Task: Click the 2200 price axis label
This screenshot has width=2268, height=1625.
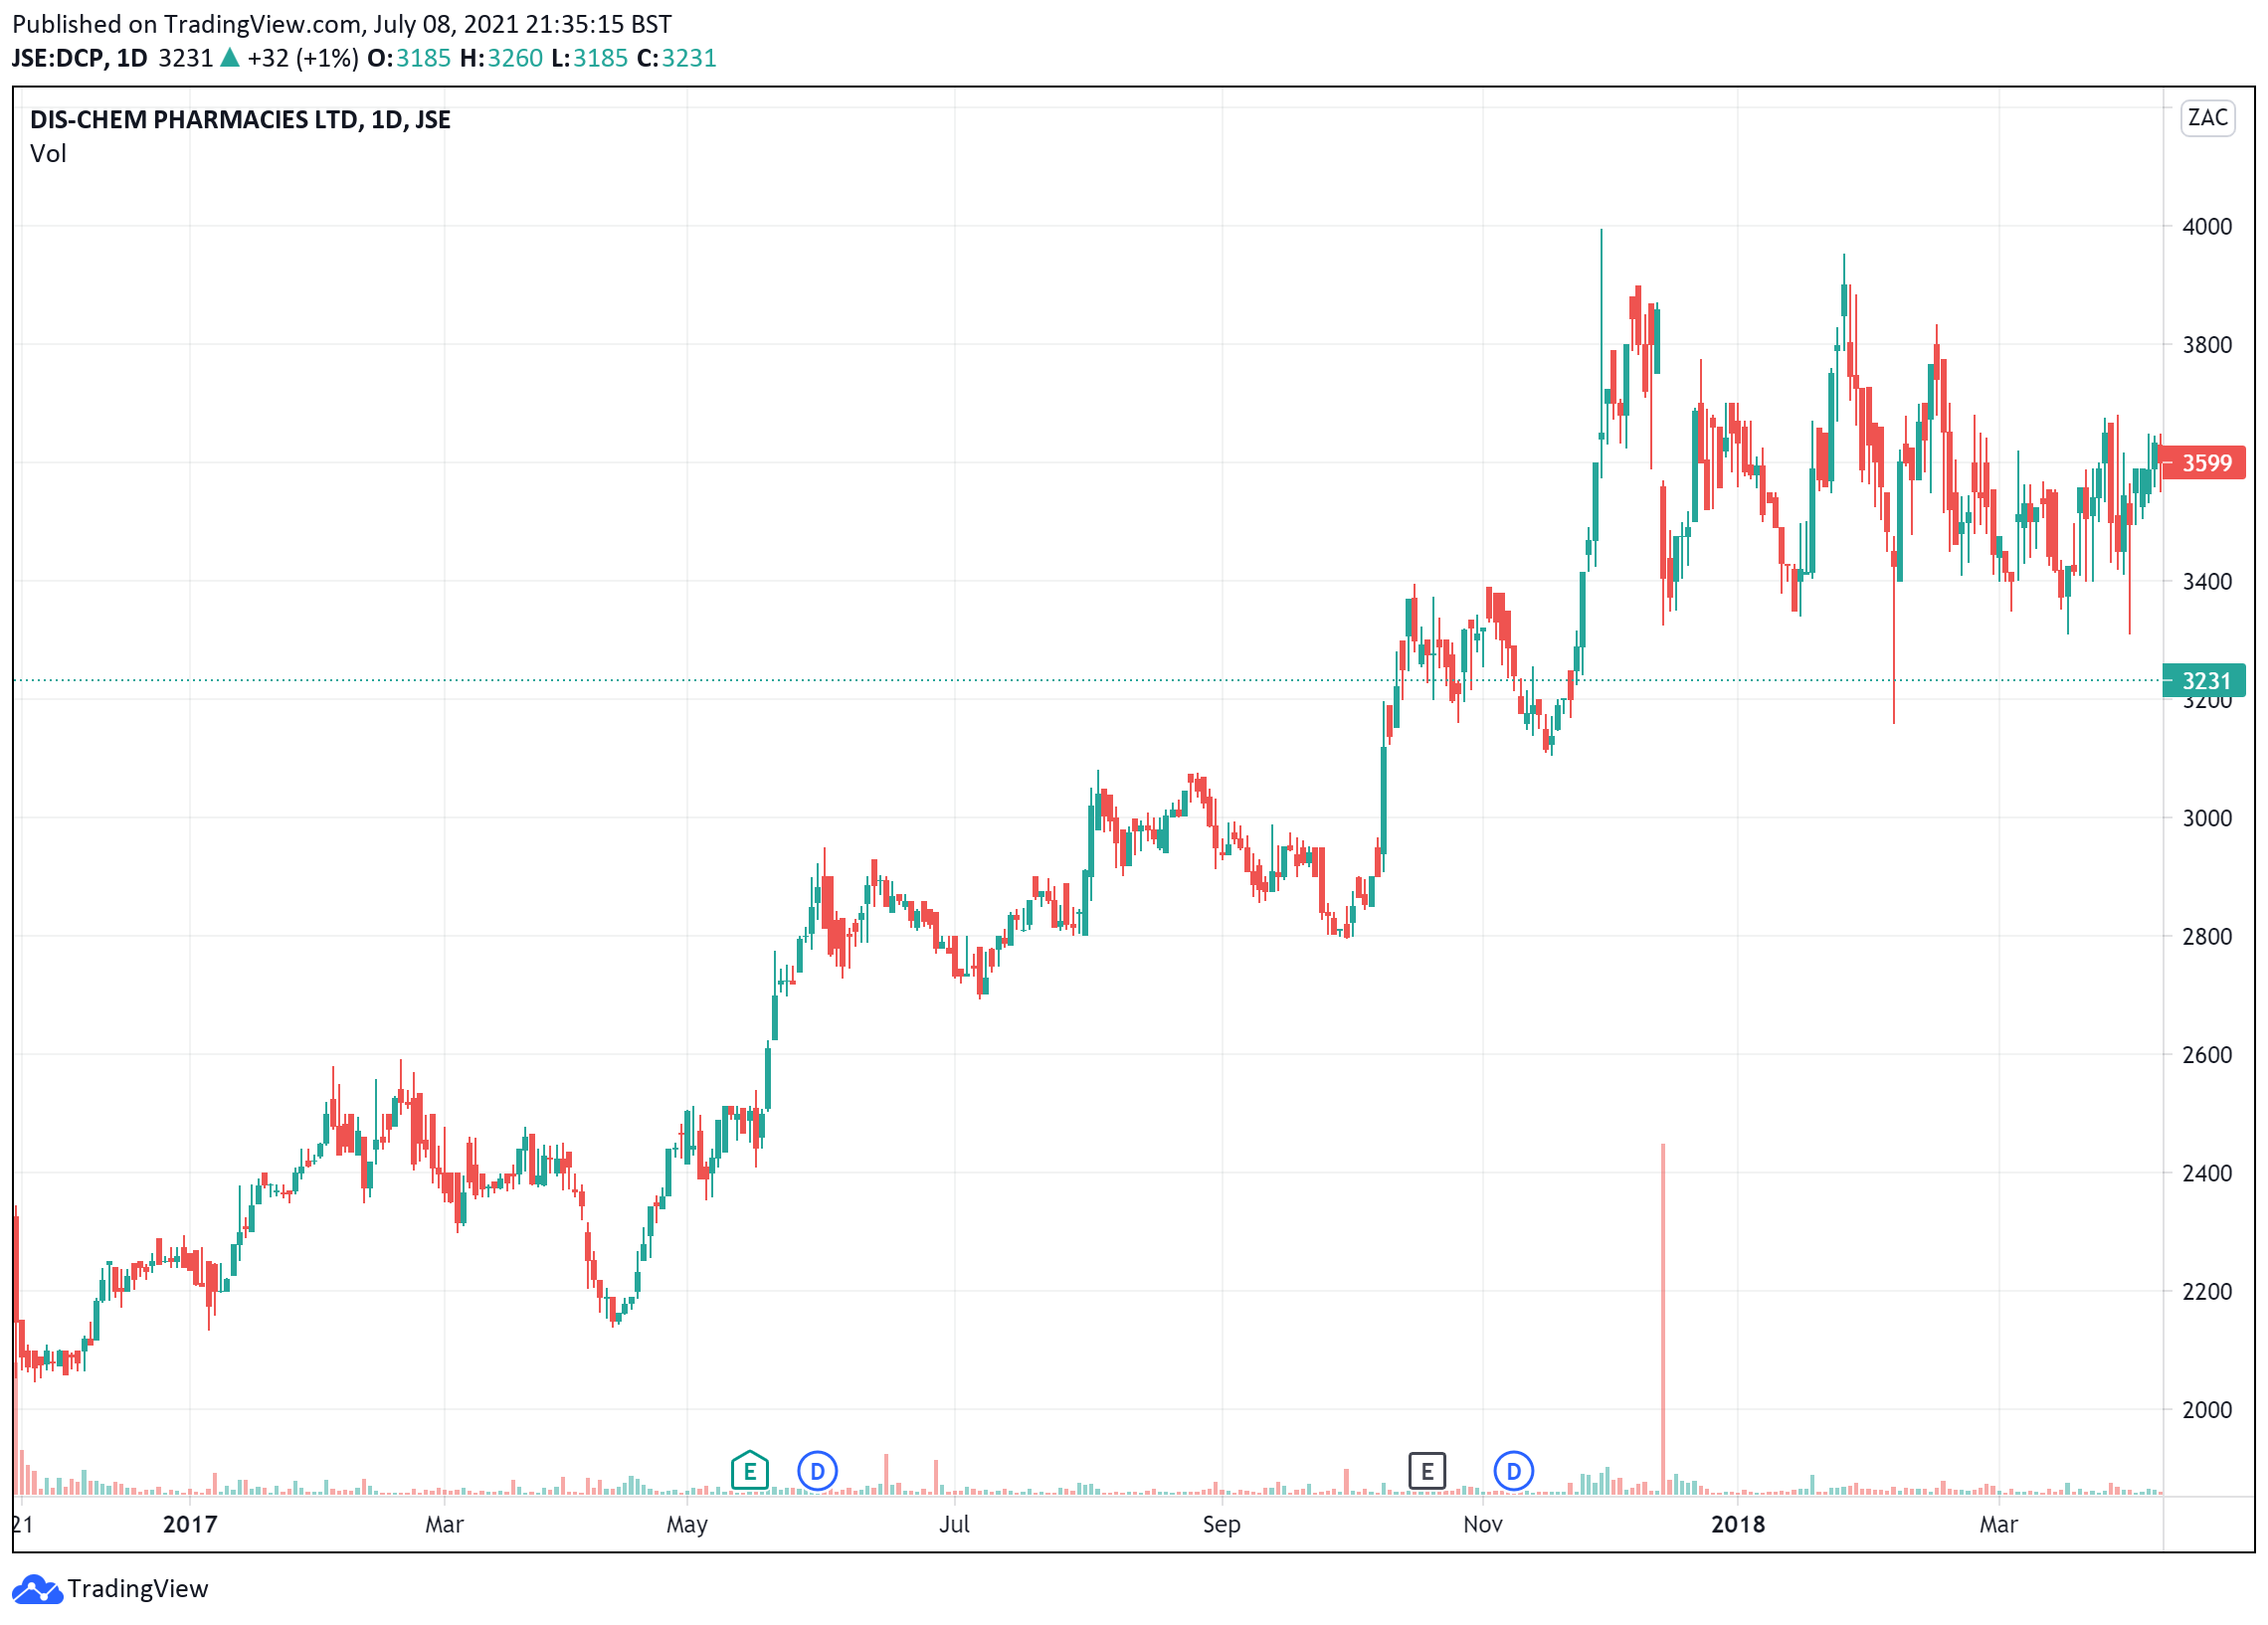Action: pyautogui.click(x=2207, y=1292)
